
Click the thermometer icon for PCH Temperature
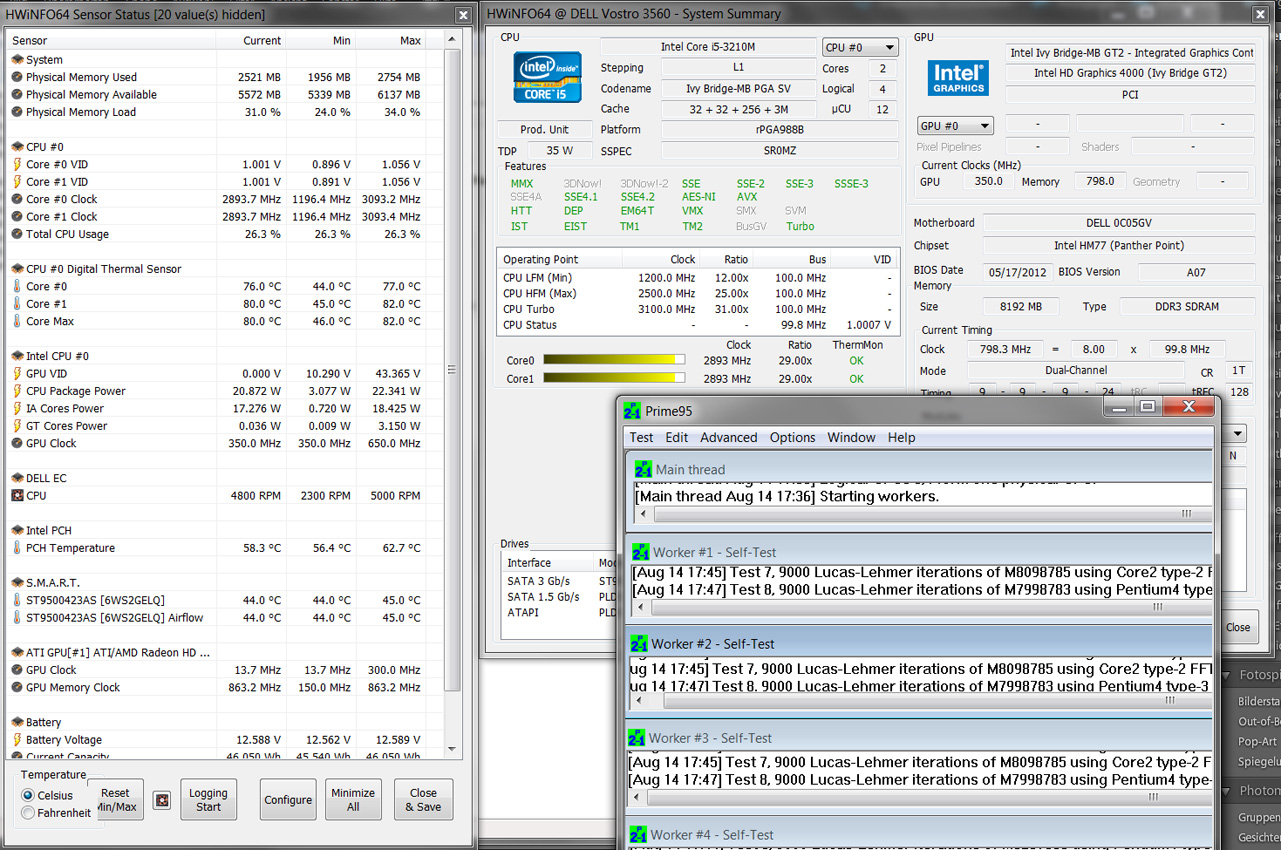17,548
